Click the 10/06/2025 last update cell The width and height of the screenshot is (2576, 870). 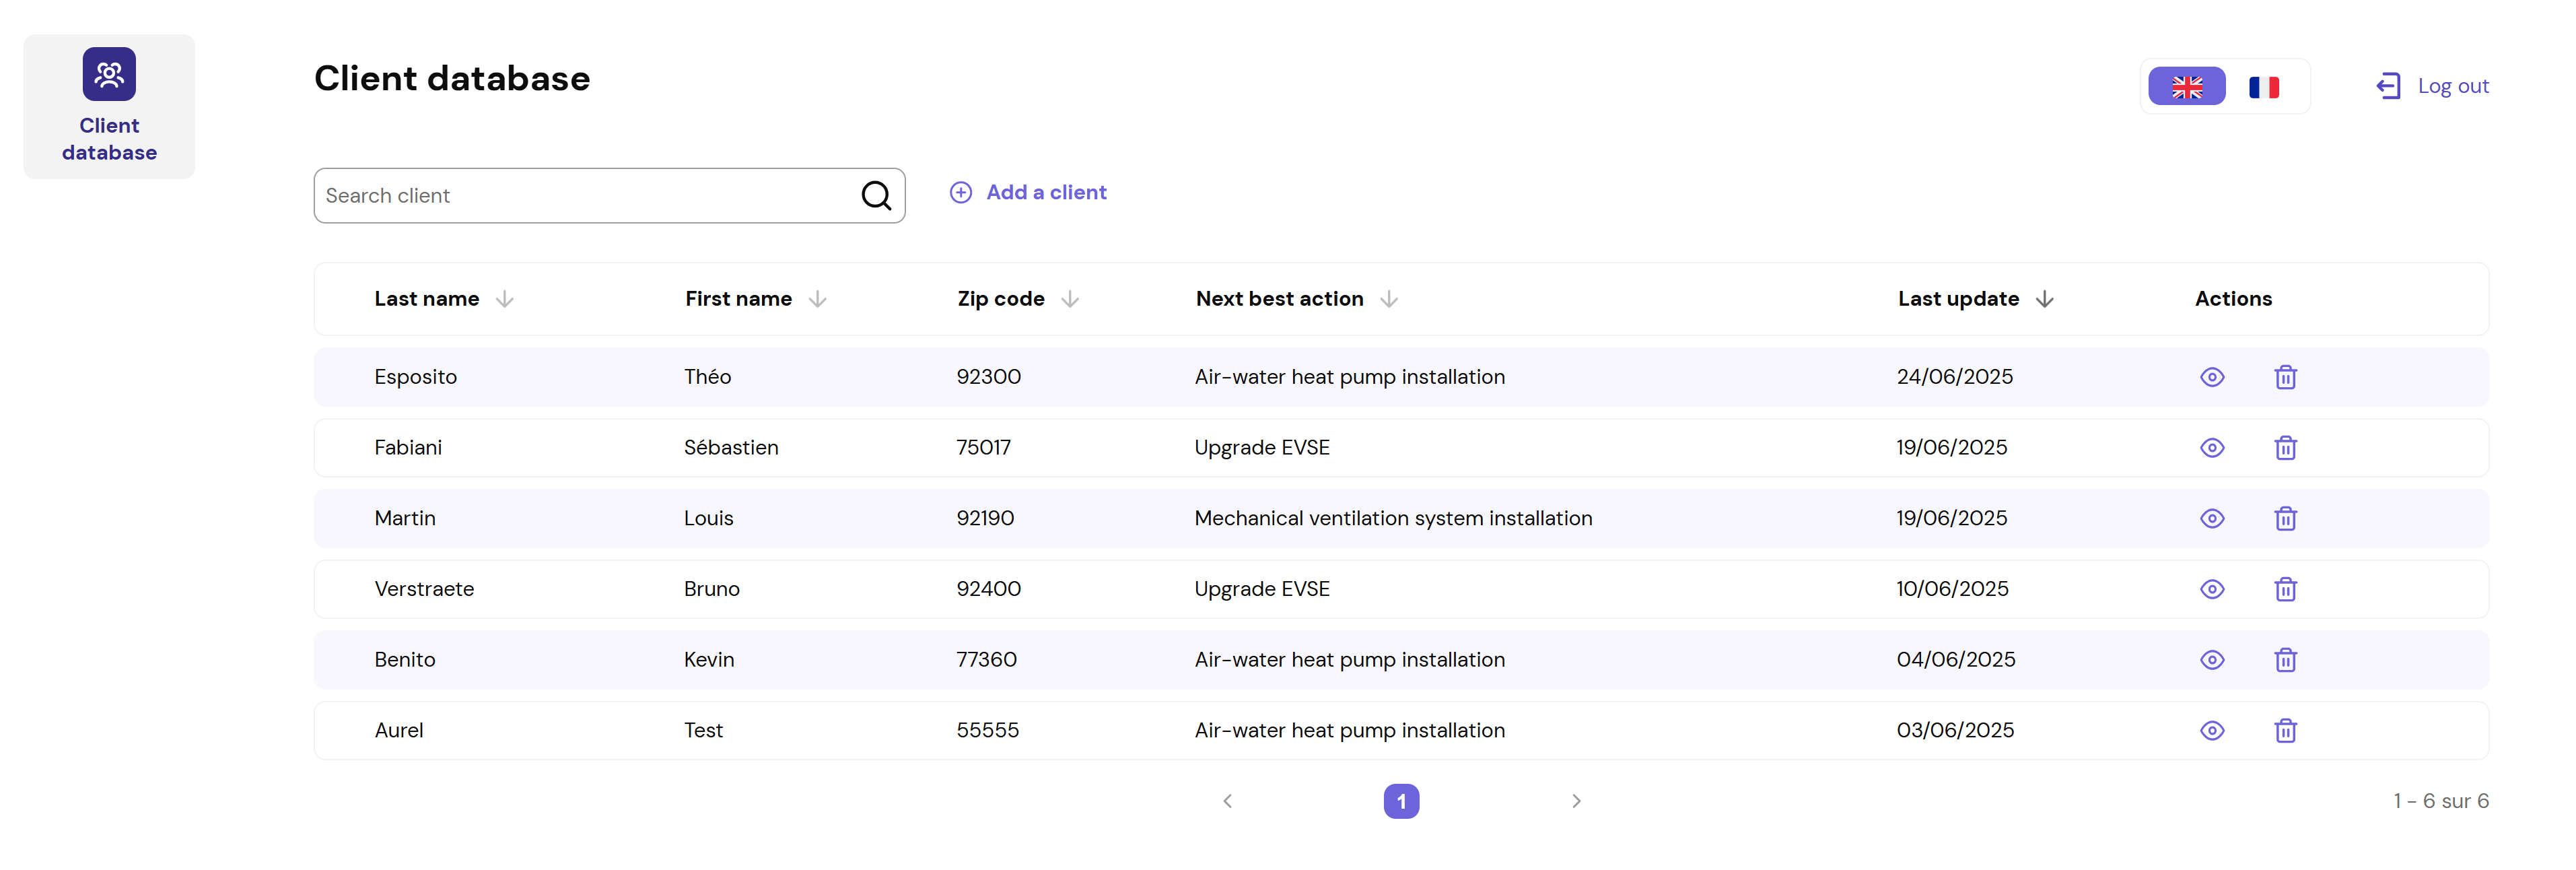[1952, 590]
